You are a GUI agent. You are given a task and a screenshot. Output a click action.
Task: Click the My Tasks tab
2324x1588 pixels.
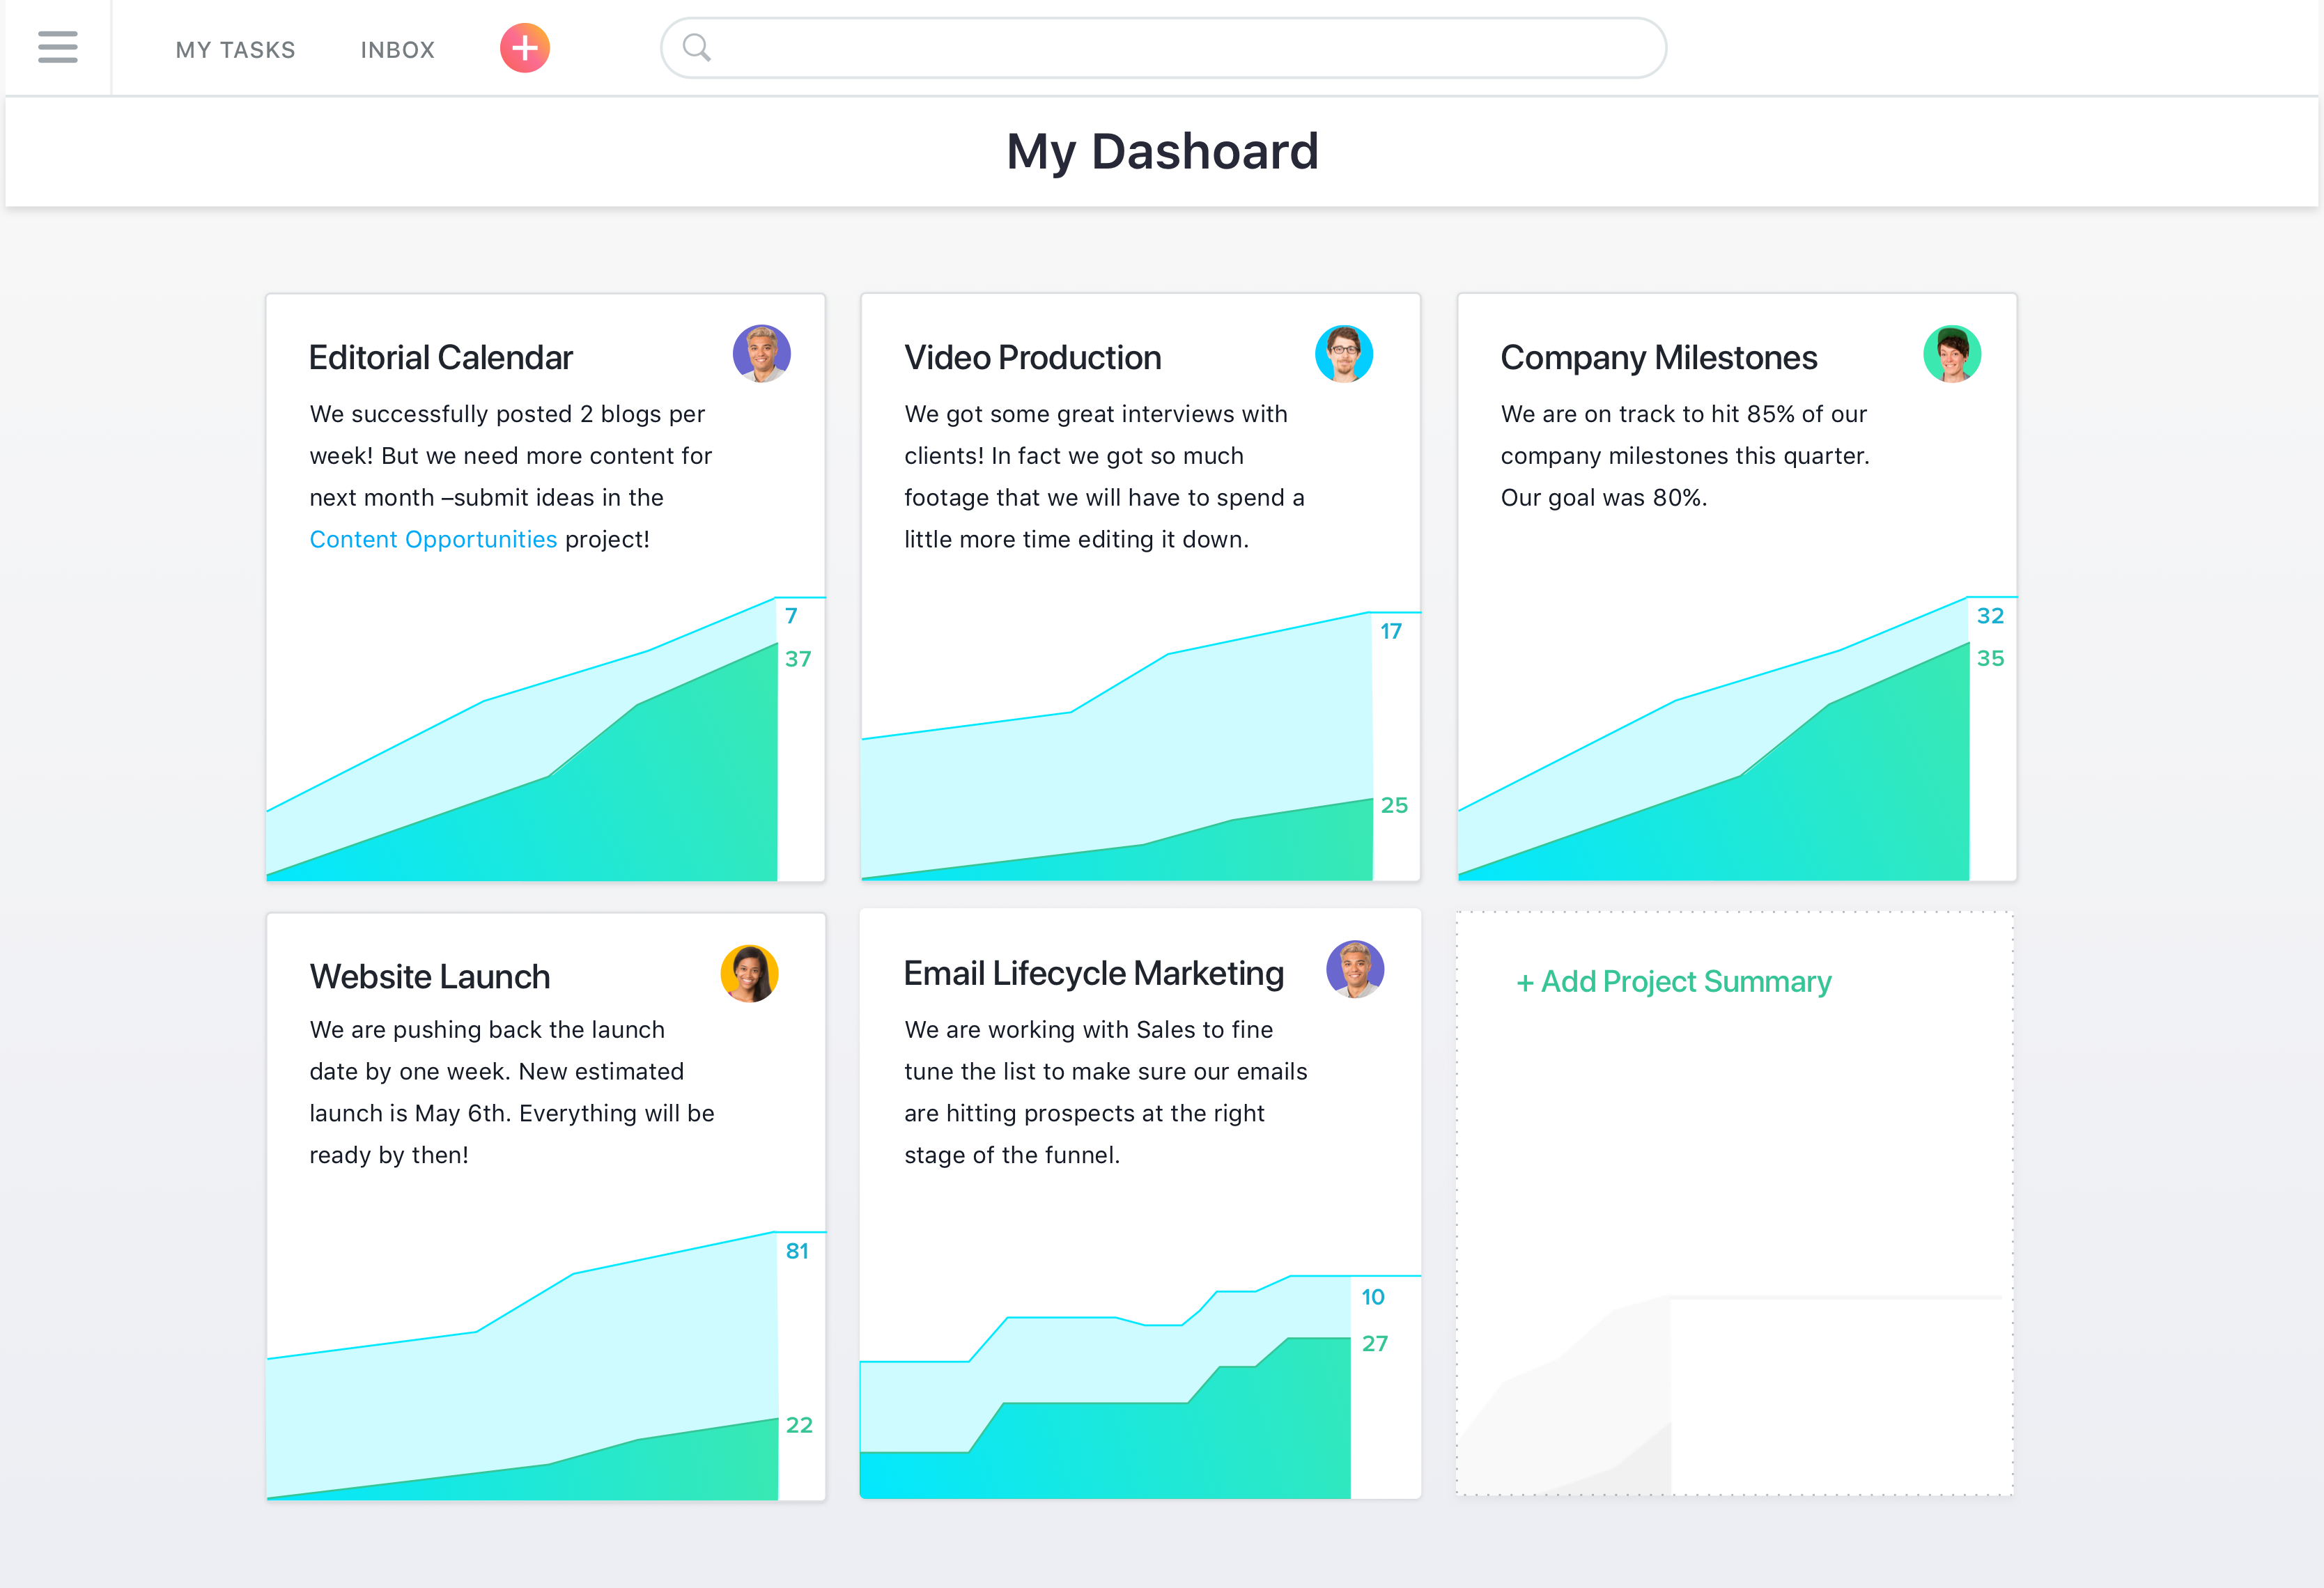point(233,47)
